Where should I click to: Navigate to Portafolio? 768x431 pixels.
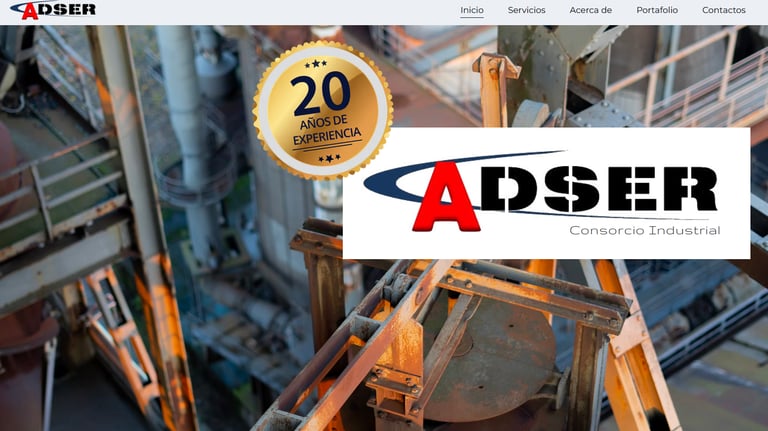click(657, 10)
